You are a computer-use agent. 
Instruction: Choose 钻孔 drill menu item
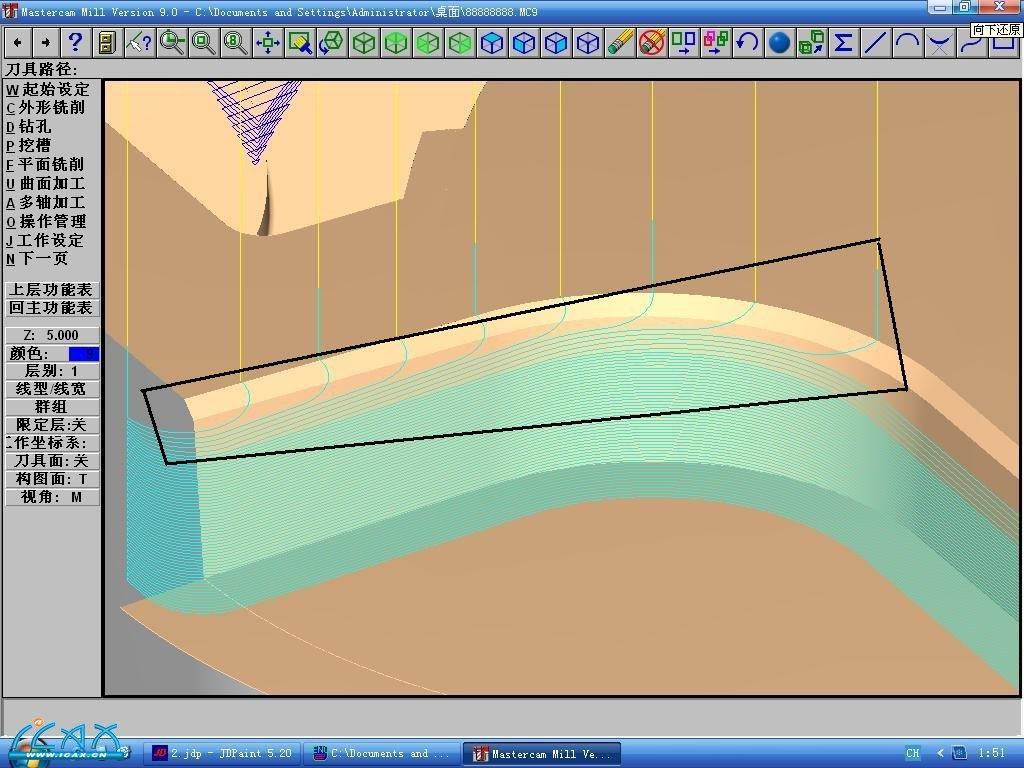click(29, 127)
